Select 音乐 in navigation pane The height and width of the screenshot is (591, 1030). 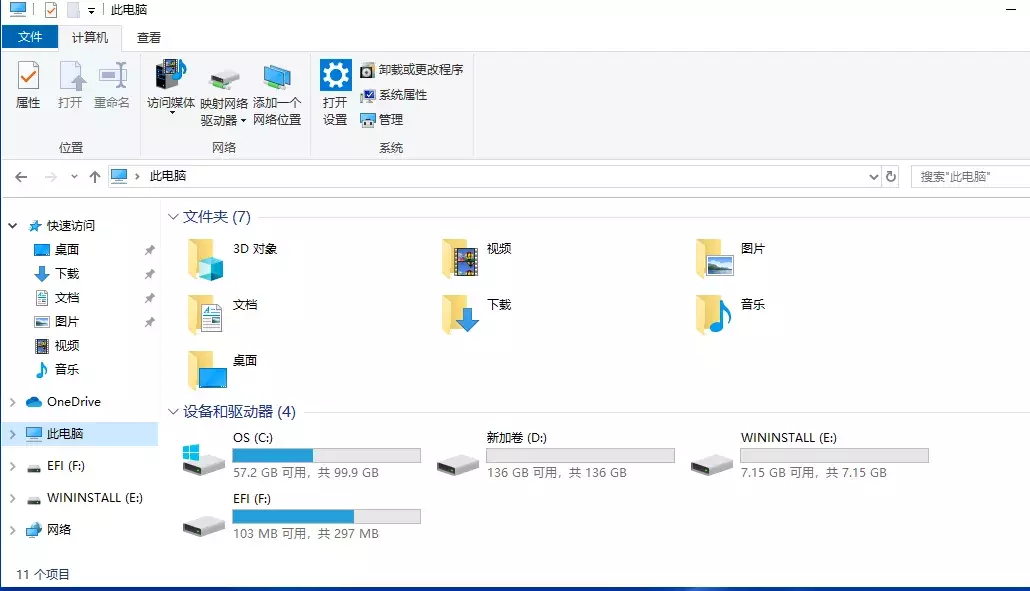tap(56, 370)
